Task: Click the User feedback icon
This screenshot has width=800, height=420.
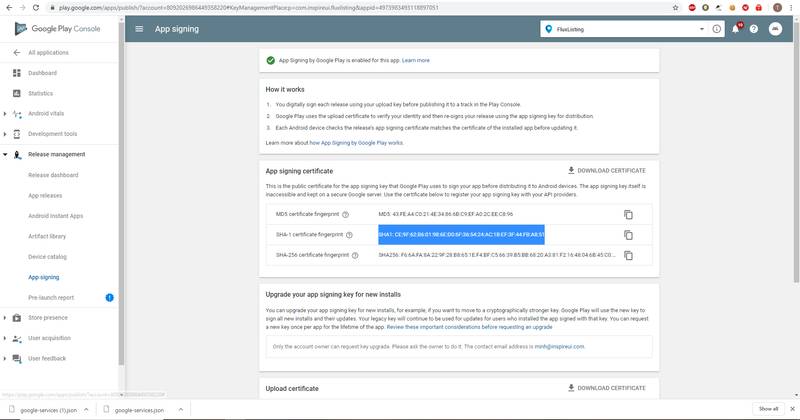Action: [x=17, y=359]
